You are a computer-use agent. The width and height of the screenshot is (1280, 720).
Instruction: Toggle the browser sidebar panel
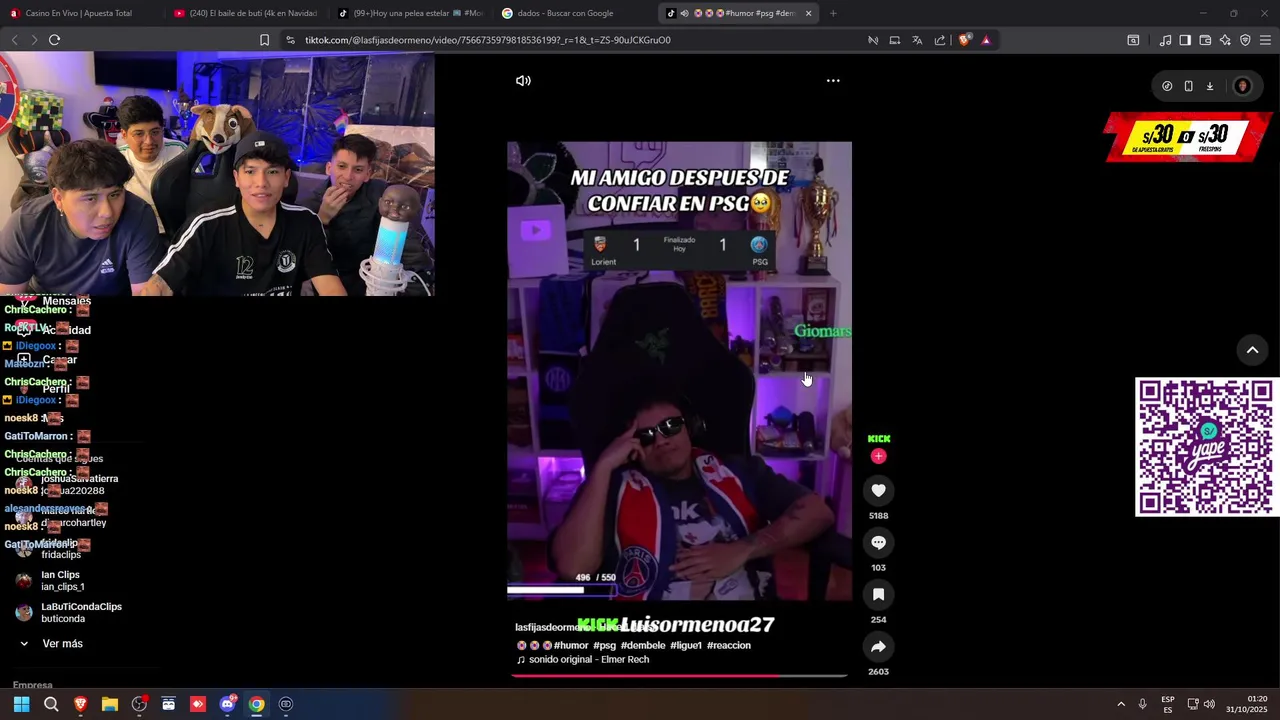1185,40
